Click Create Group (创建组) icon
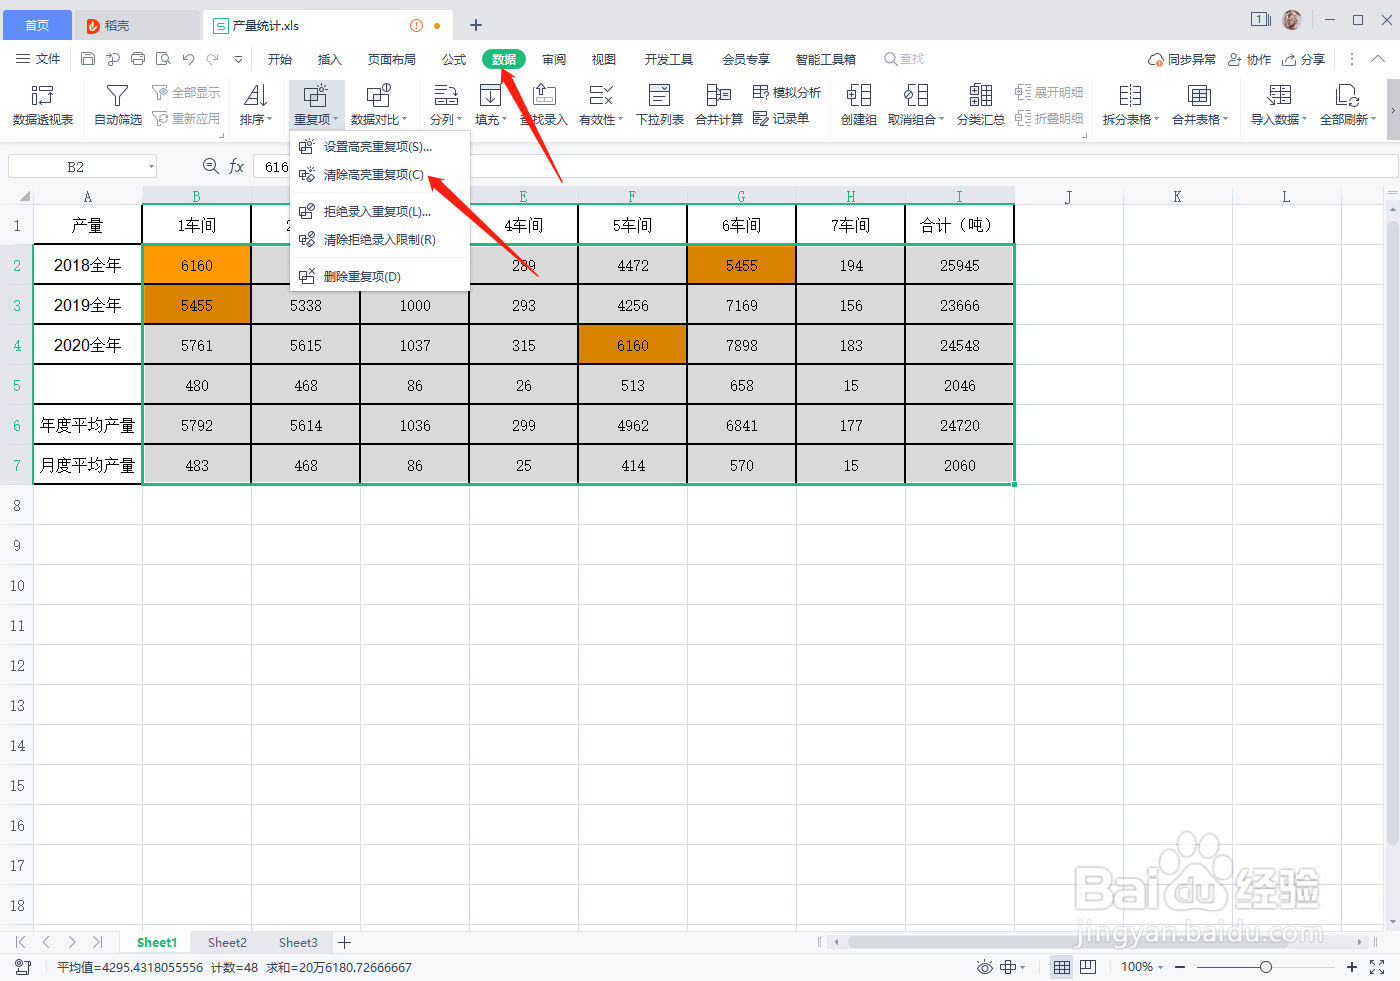This screenshot has height=981, width=1400. [859, 104]
